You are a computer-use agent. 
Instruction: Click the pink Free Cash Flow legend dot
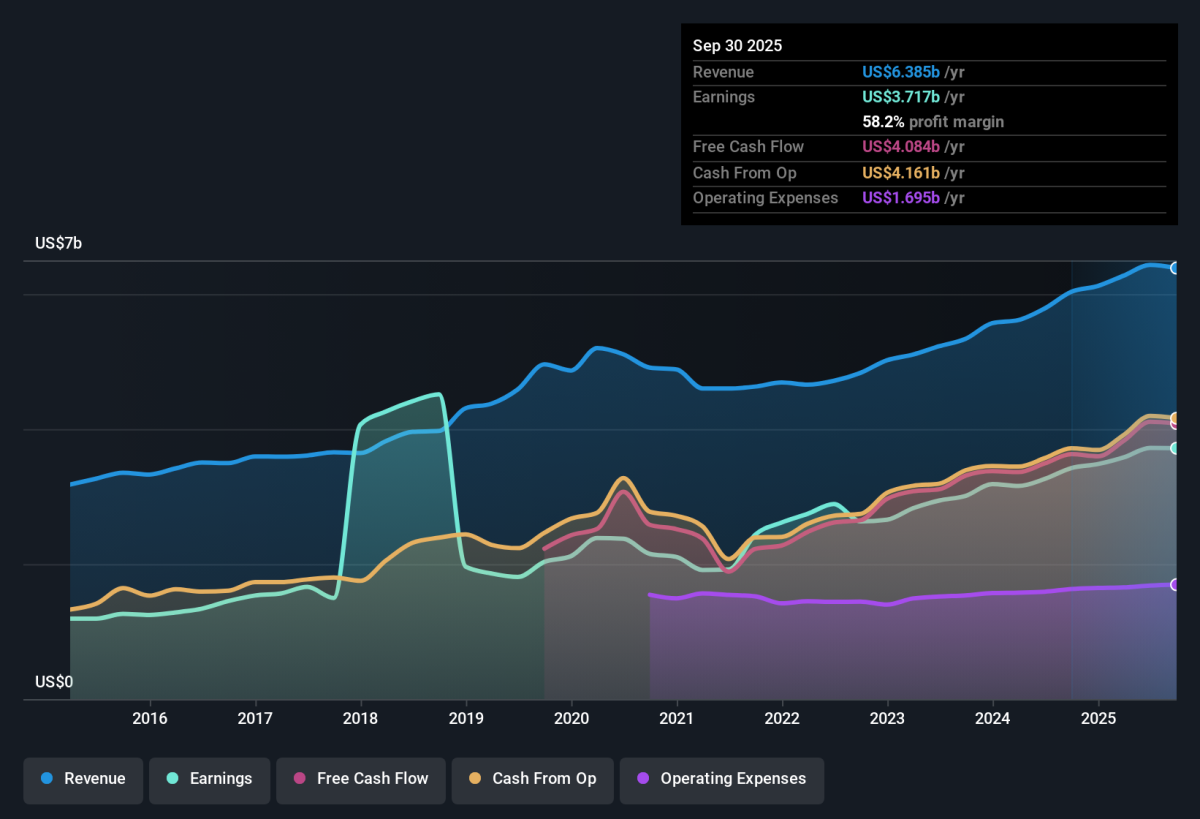[300, 779]
